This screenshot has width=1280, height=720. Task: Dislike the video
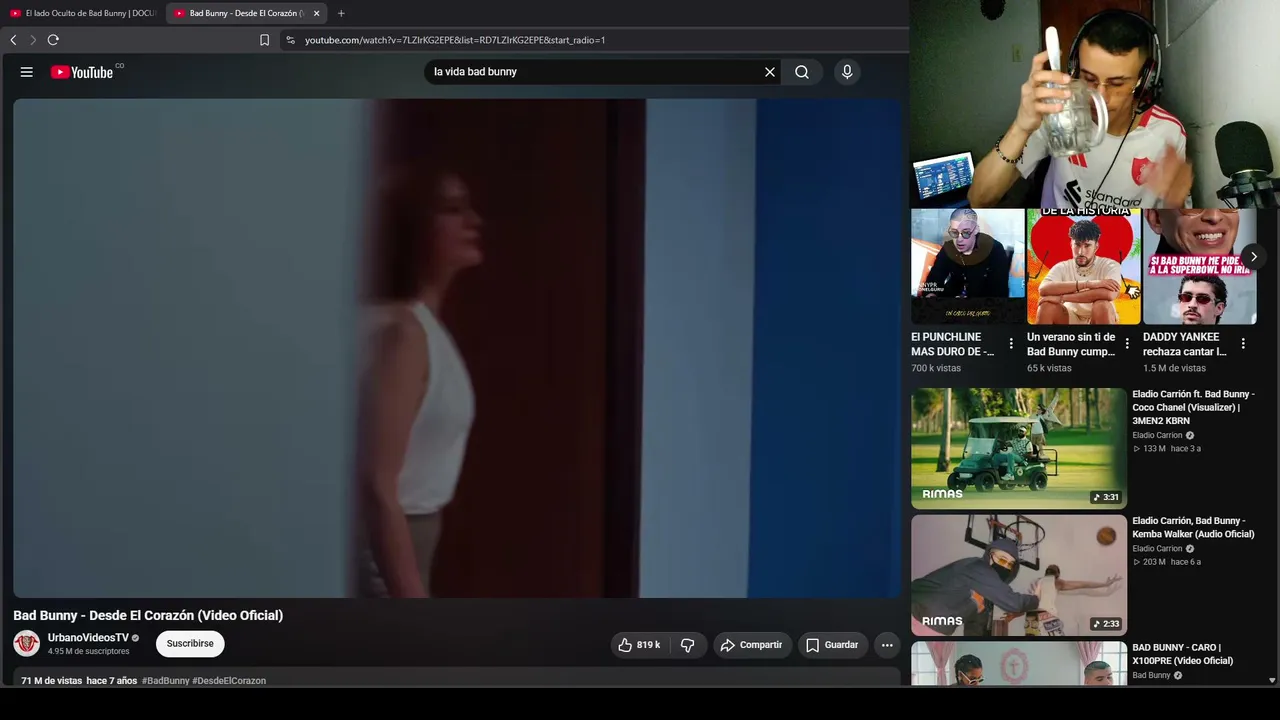click(x=688, y=645)
